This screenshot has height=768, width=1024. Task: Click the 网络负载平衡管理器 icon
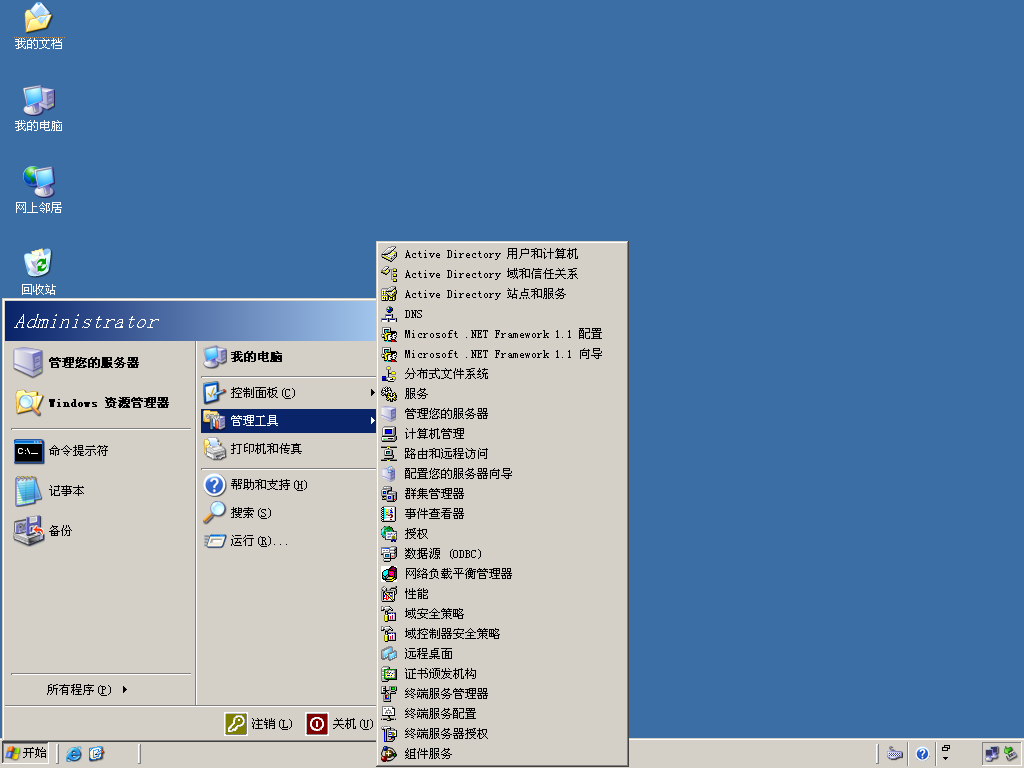(389, 574)
